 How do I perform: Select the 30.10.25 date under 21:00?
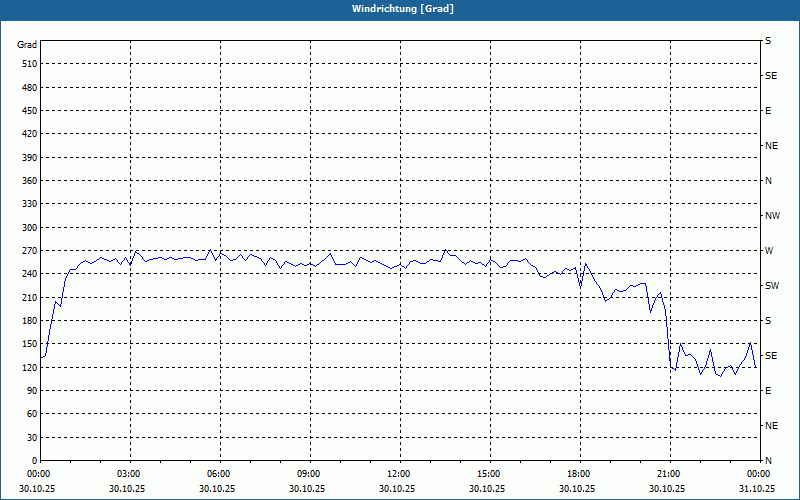point(667,488)
